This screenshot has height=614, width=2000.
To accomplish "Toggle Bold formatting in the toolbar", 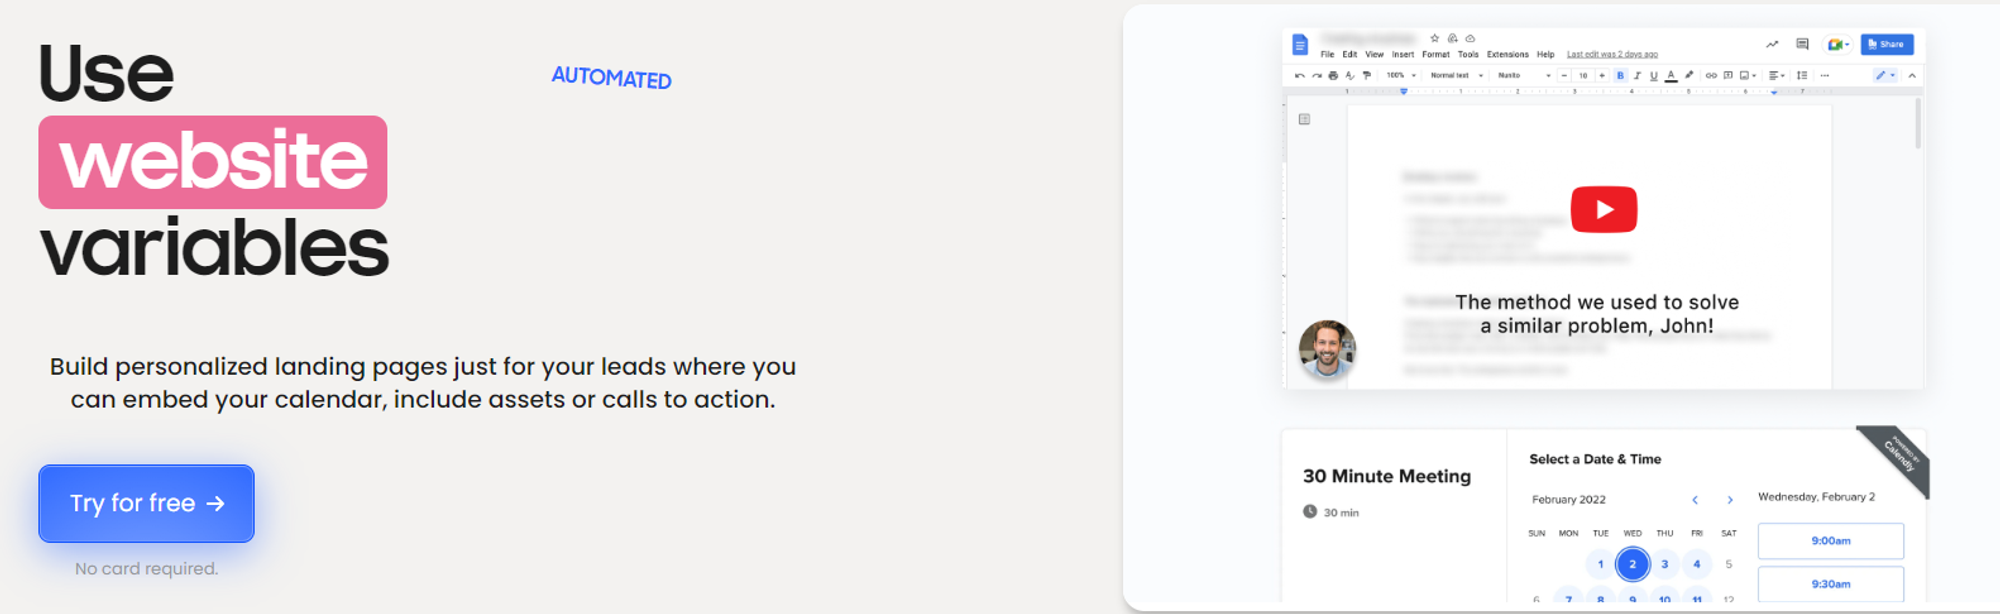I will [1620, 75].
